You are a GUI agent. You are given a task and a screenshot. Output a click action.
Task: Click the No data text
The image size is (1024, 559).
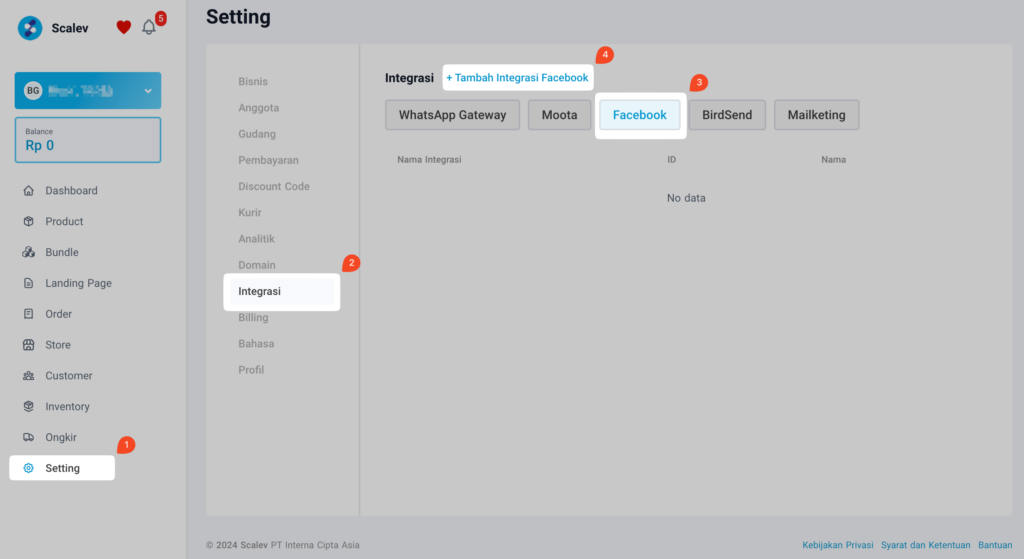pos(686,198)
